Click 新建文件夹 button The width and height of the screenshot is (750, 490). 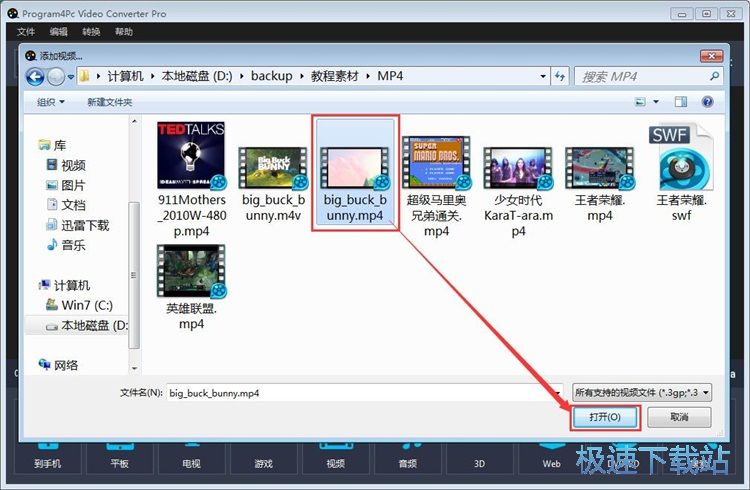(110, 102)
